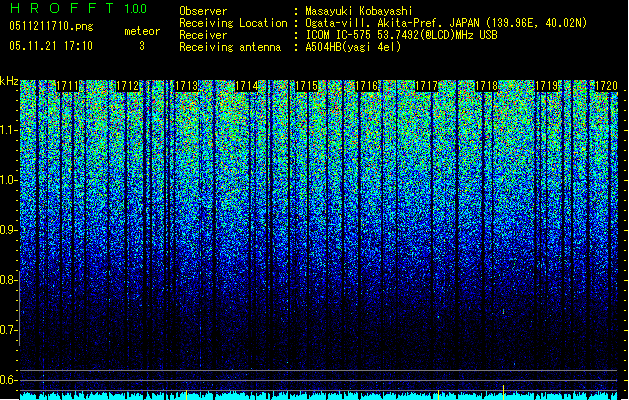Click the date stamp 05.11.21 17:10
Screen dimensions: 629x400
51,46
